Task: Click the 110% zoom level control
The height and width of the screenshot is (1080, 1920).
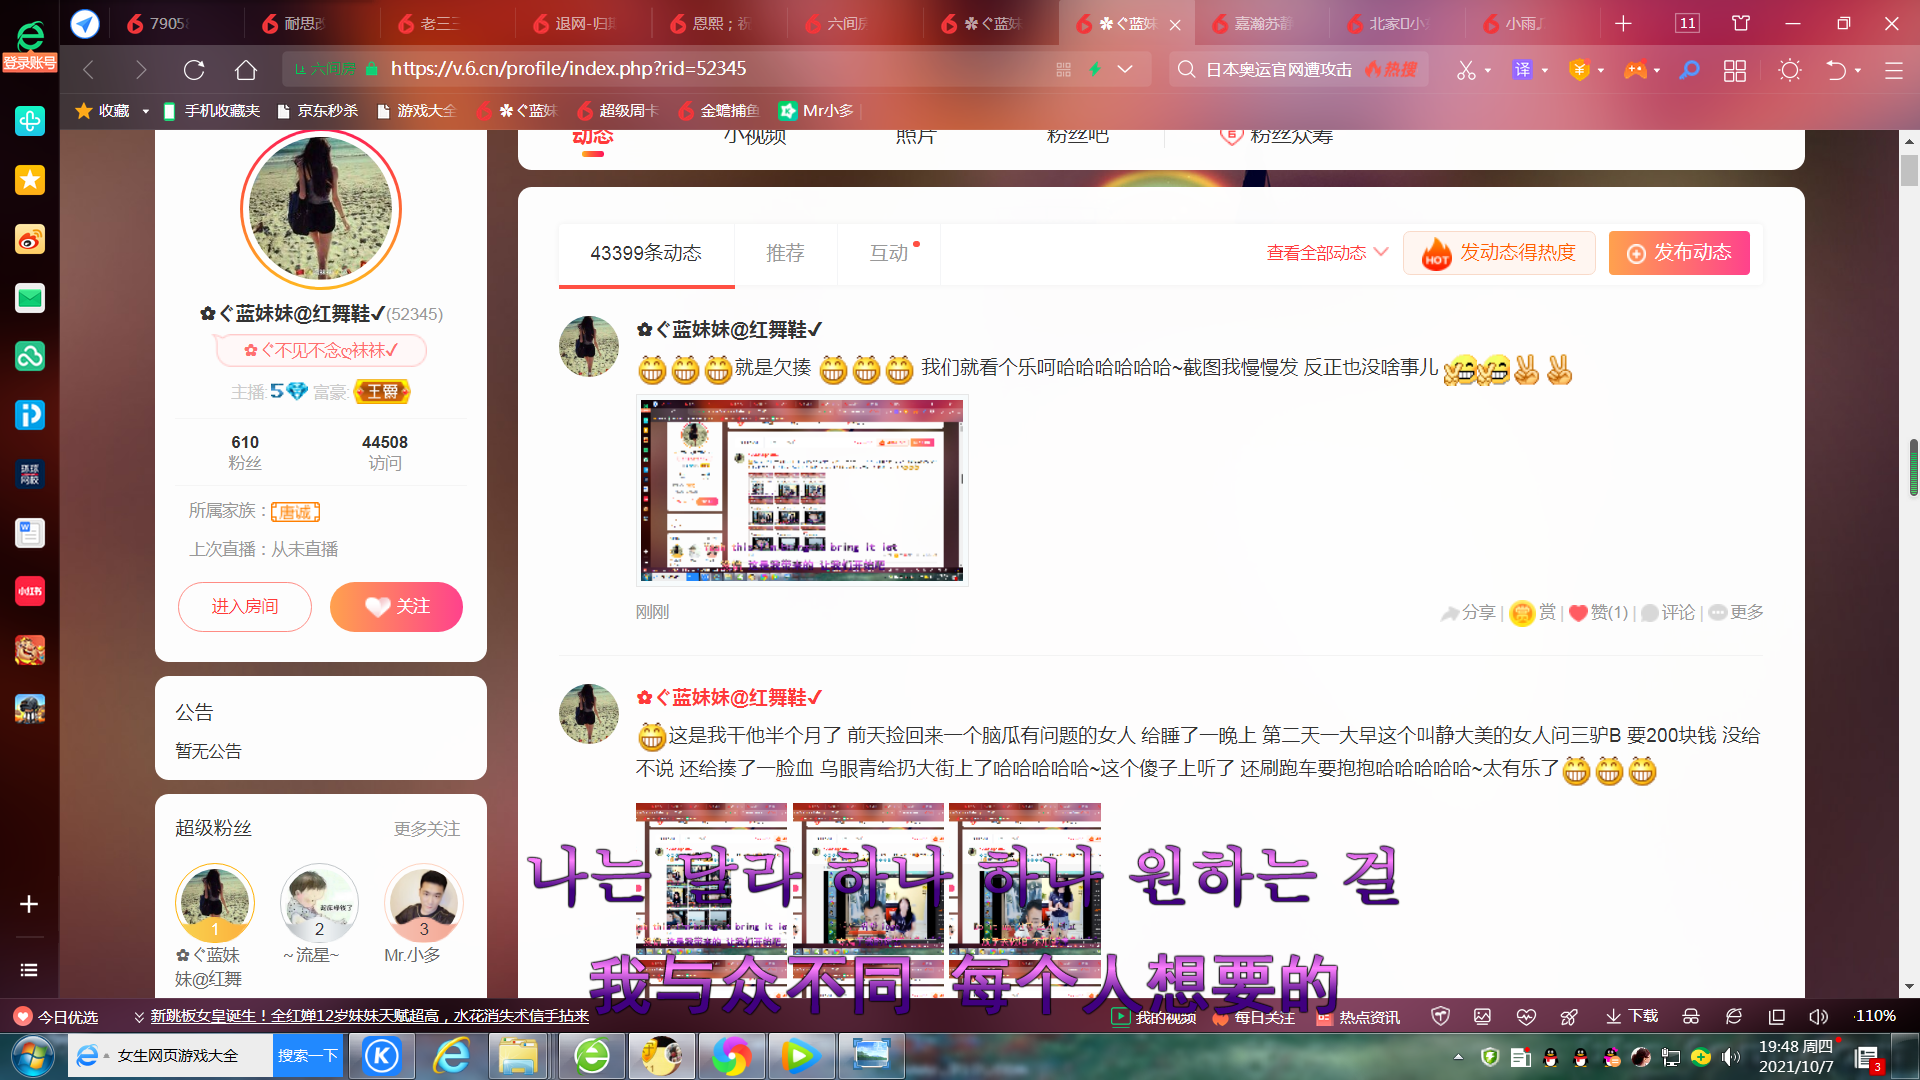Action: pos(1875,1016)
